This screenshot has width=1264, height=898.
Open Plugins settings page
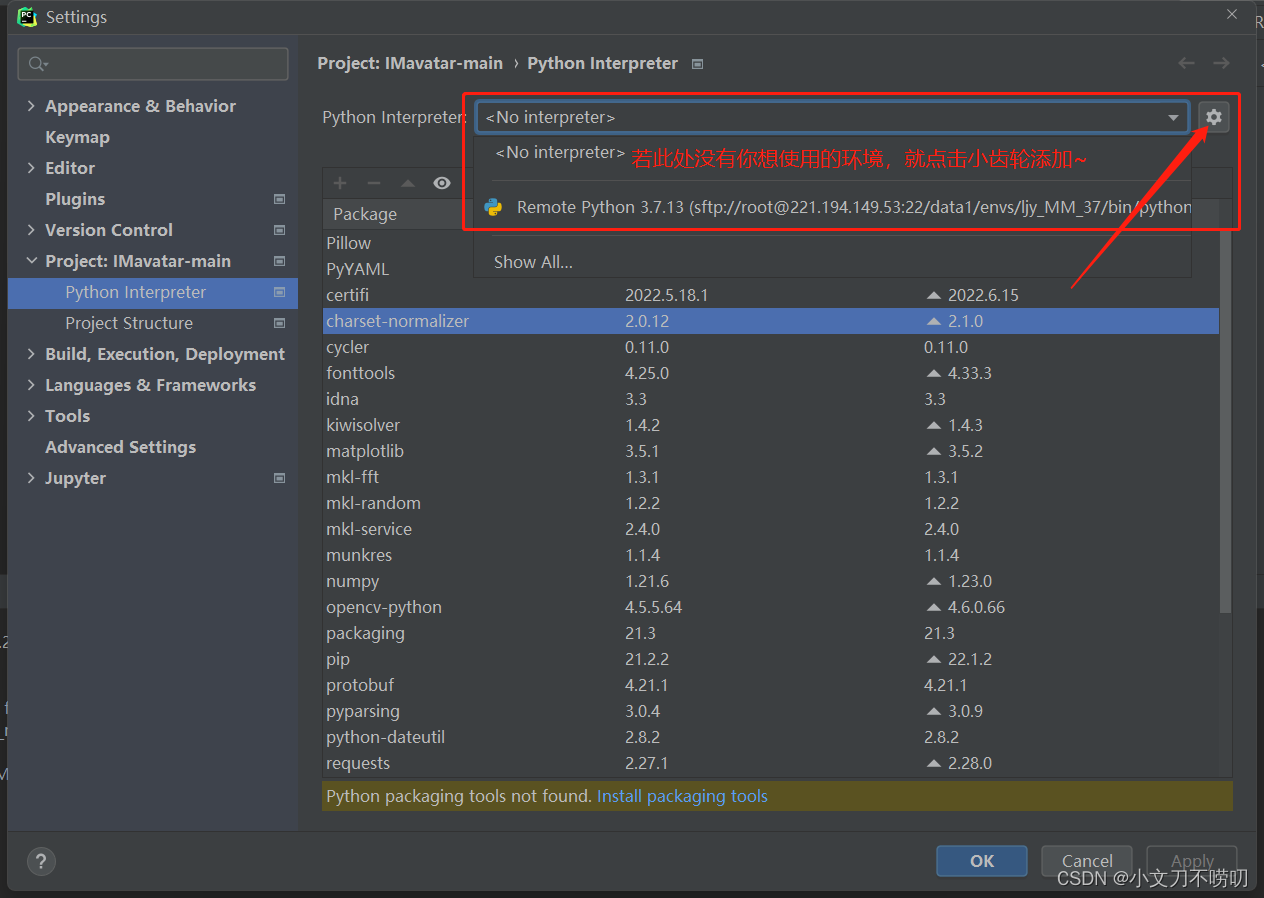click(75, 199)
